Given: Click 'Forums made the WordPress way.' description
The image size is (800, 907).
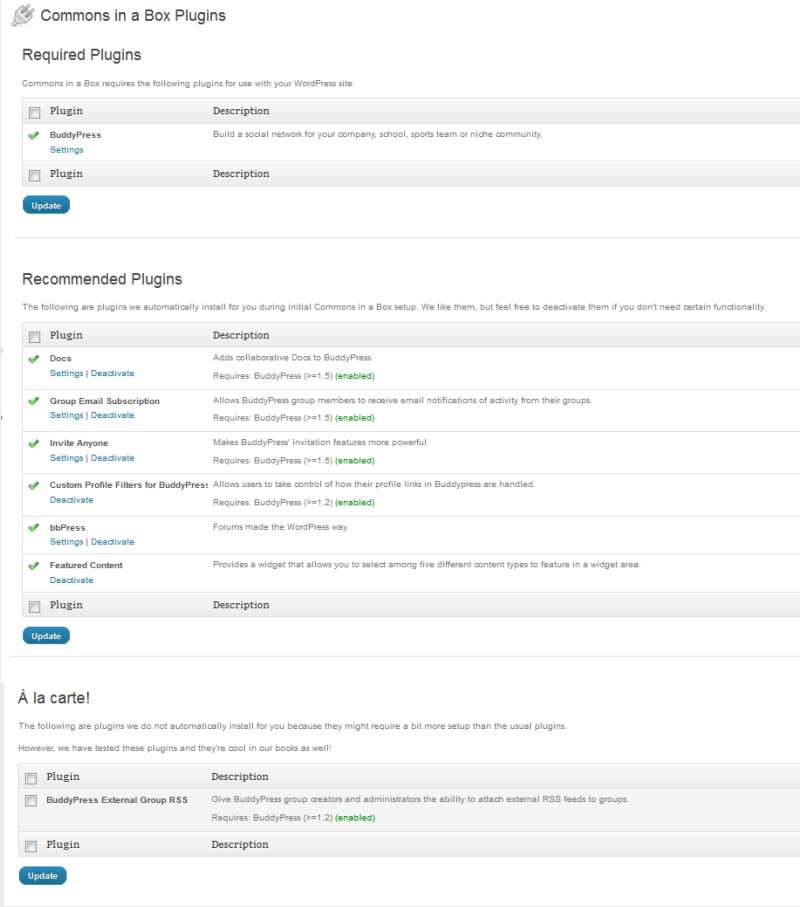Looking at the screenshot, I should [x=281, y=527].
